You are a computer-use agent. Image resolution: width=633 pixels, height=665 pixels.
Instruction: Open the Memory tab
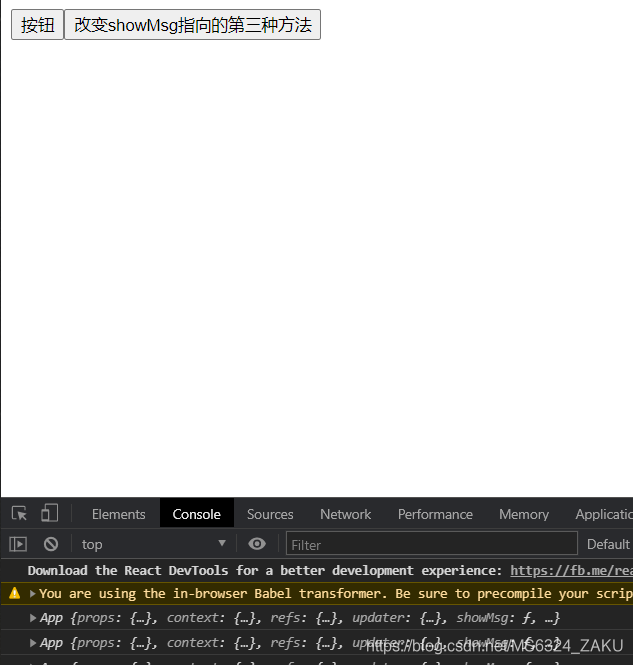524,514
